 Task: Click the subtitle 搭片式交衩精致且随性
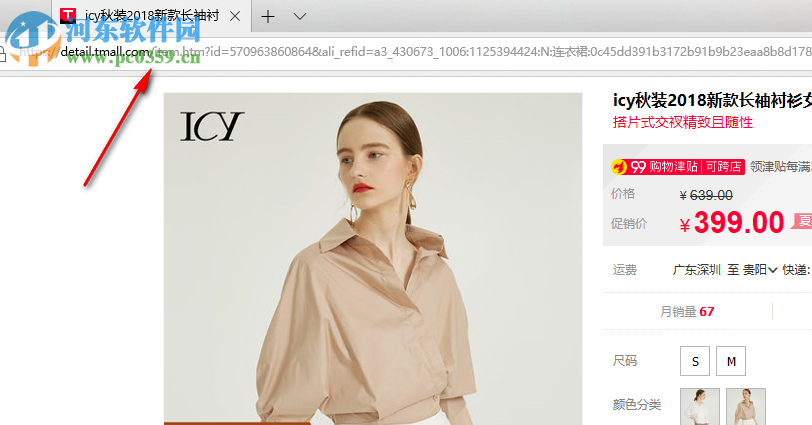coord(683,123)
